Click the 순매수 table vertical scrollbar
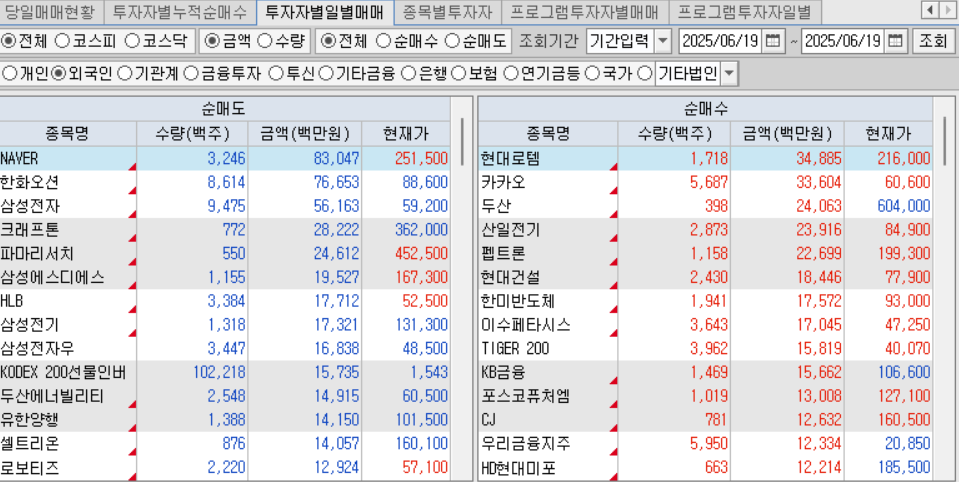This screenshot has width=959, height=482. point(944,142)
